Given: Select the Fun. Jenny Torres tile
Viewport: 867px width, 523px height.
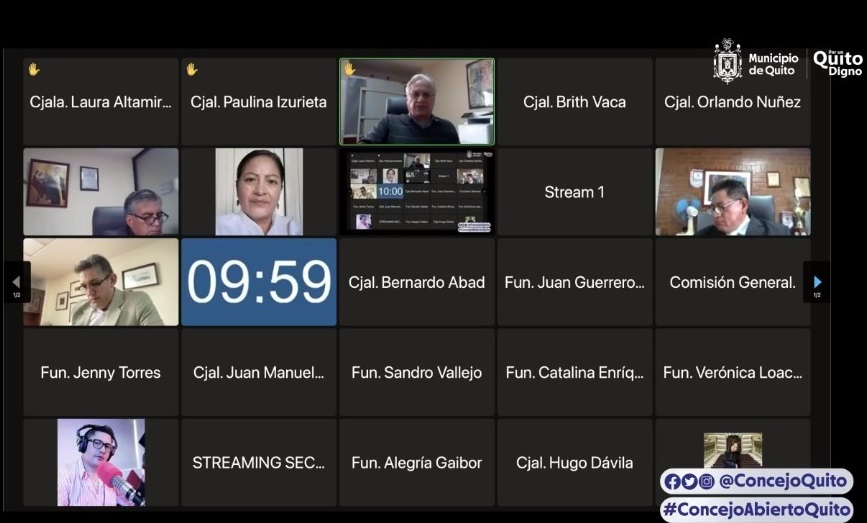Looking at the screenshot, I should [x=101, y=372].
